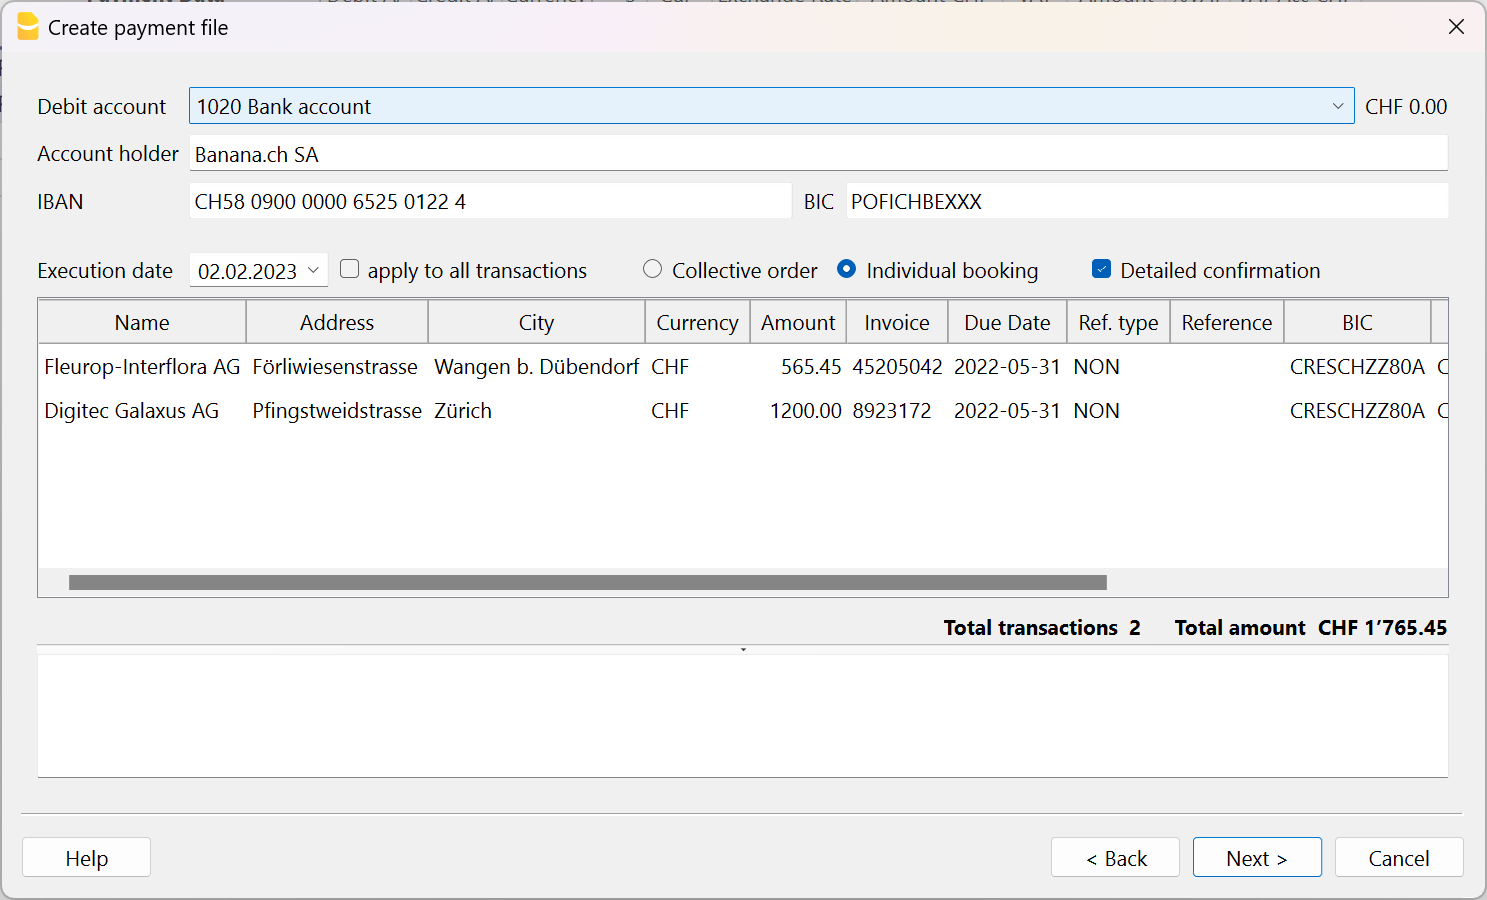Click the Amount column header

[798, 321]
